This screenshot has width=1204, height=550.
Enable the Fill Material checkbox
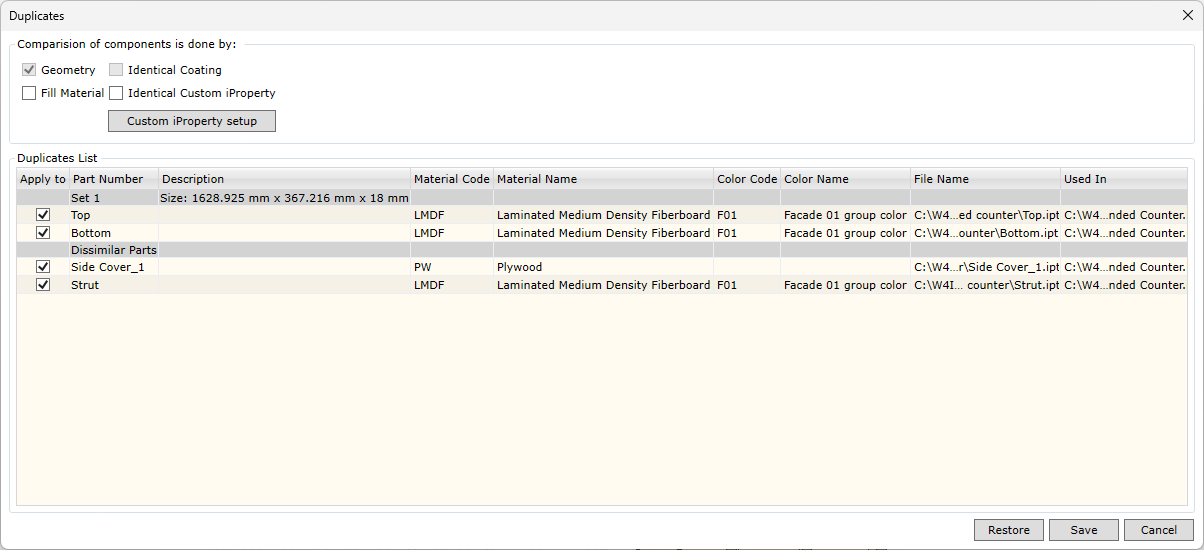(x=29, y=93)
